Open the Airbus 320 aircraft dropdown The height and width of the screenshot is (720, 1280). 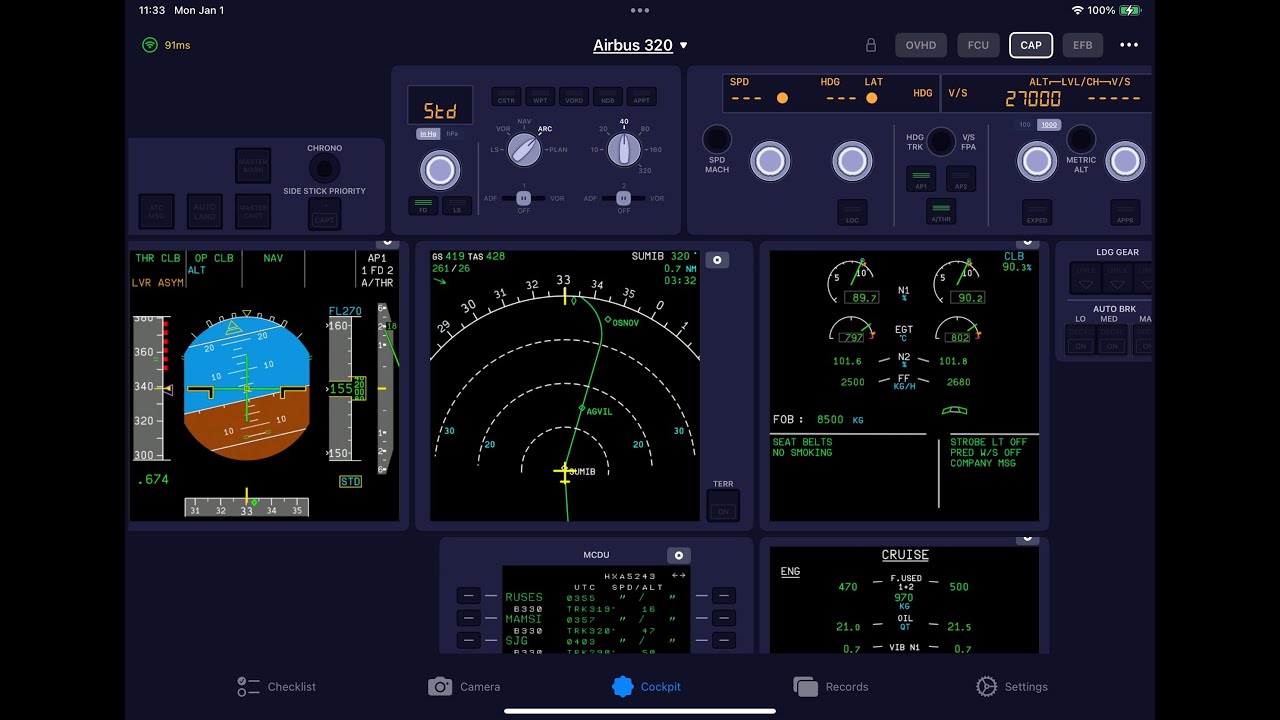pos(640,45)
